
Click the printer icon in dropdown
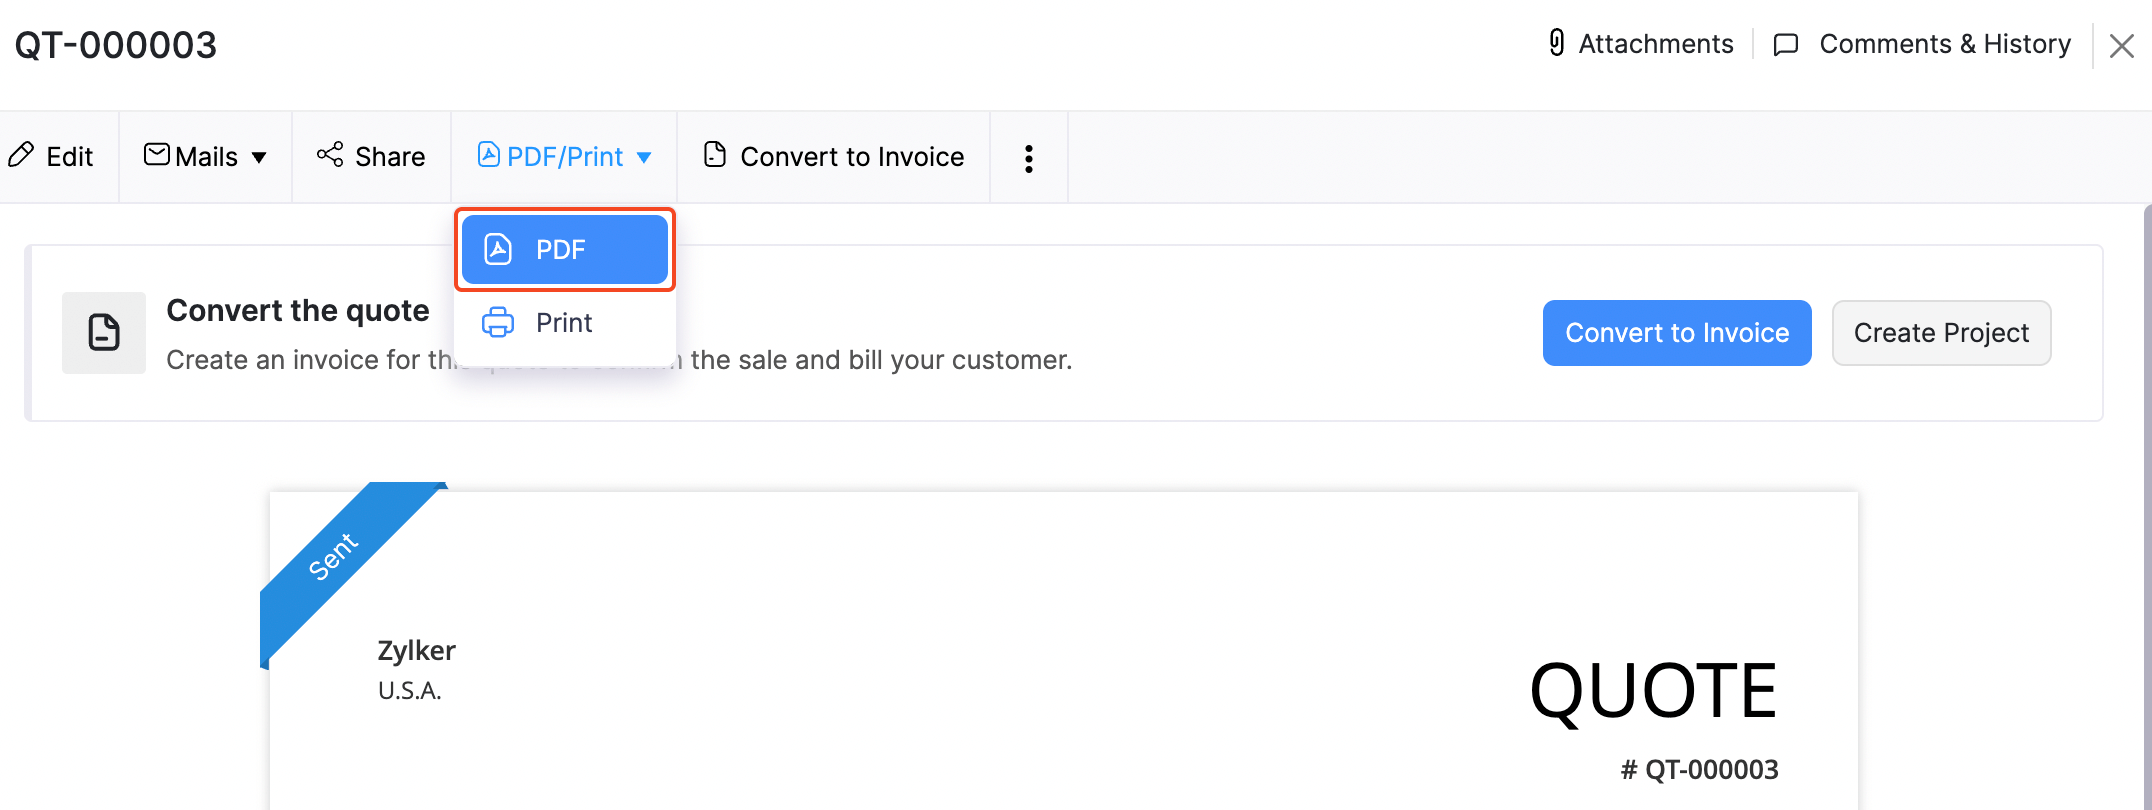498,323
